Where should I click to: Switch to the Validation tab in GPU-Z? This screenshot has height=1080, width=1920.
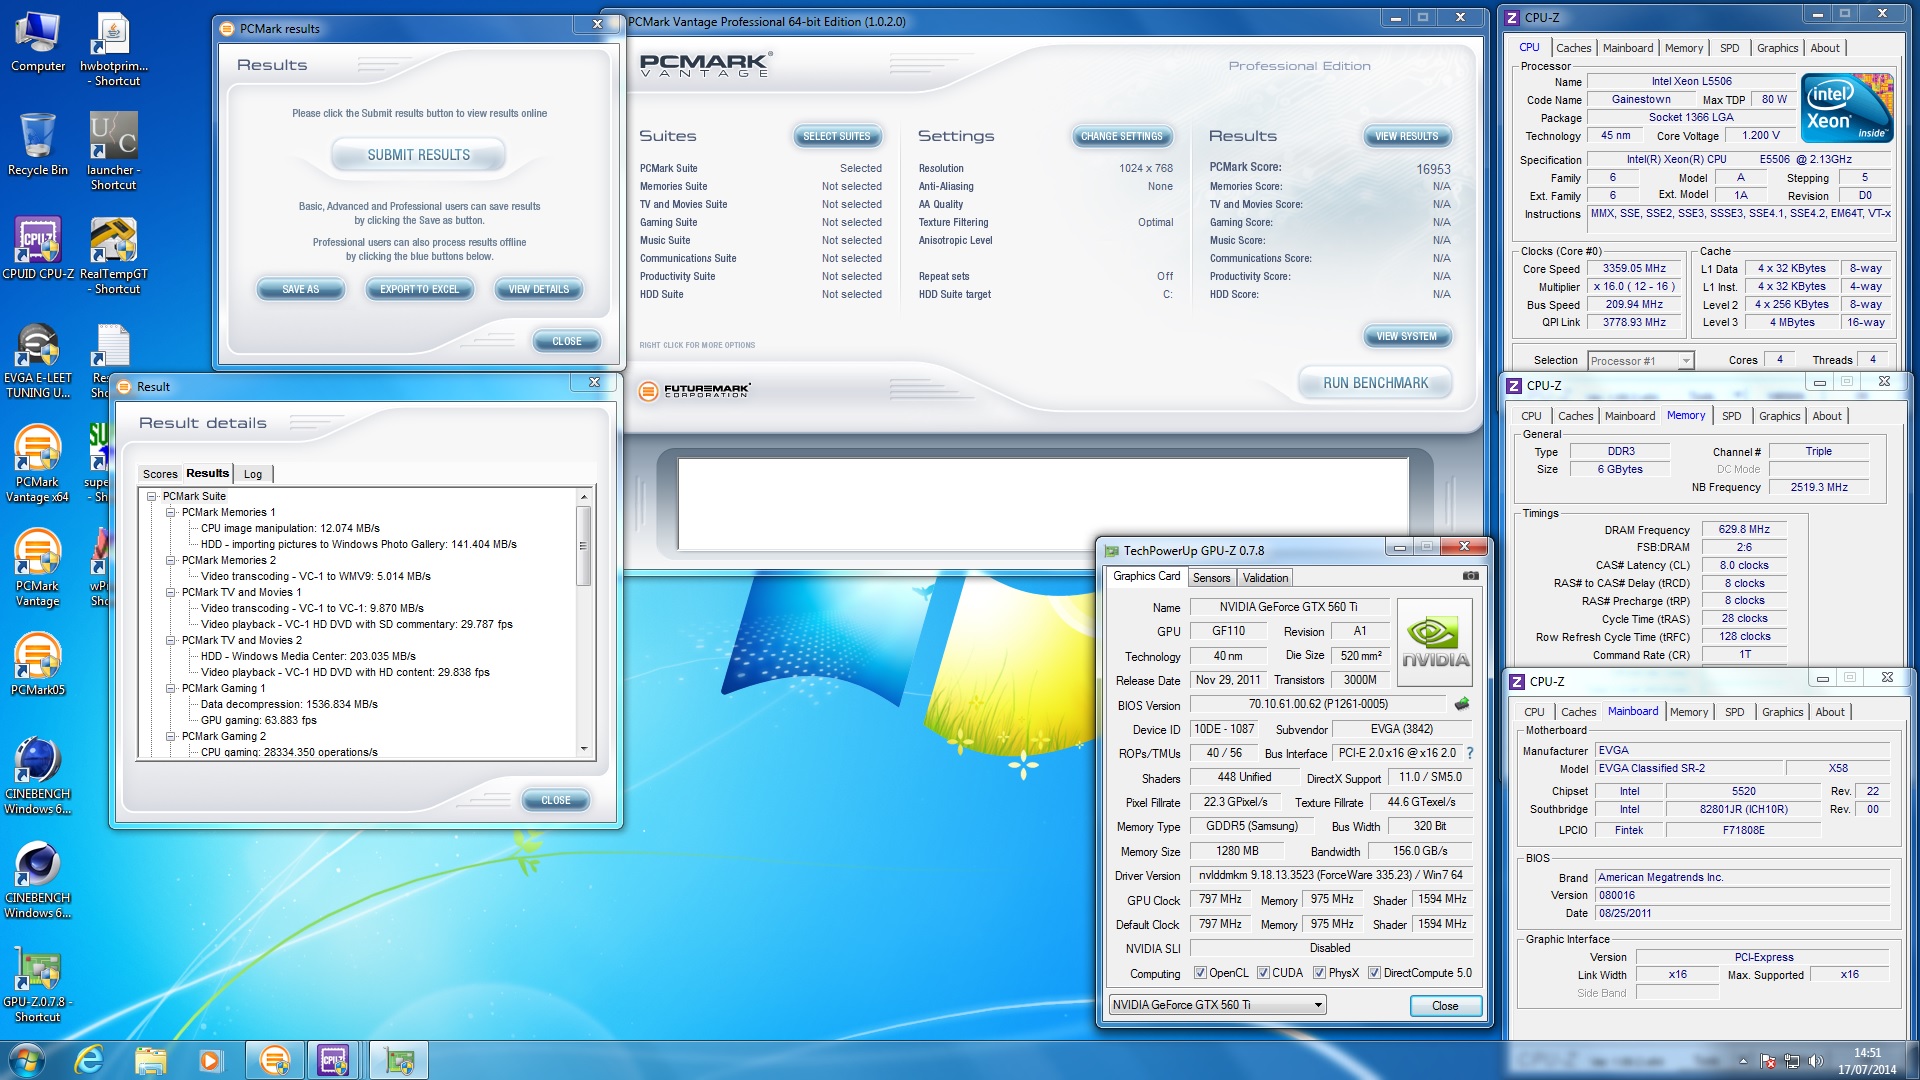pos(1266,578)
